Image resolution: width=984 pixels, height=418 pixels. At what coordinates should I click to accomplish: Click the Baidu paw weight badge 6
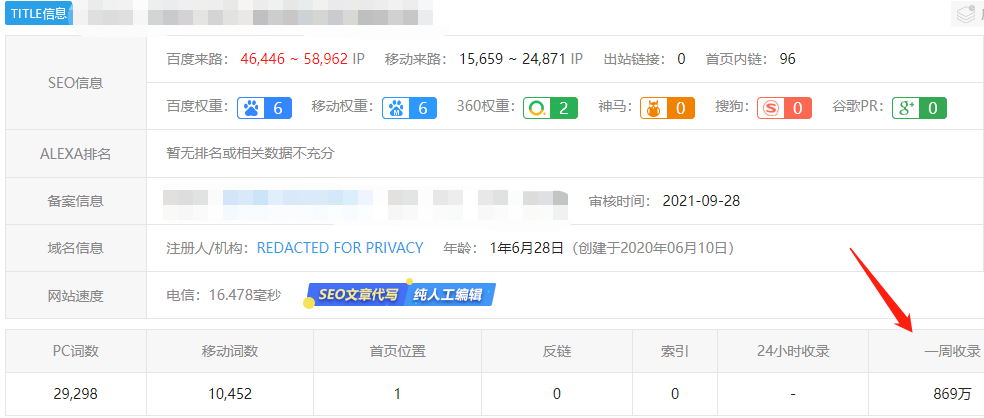pyautogui.click(x=264, y=108)
